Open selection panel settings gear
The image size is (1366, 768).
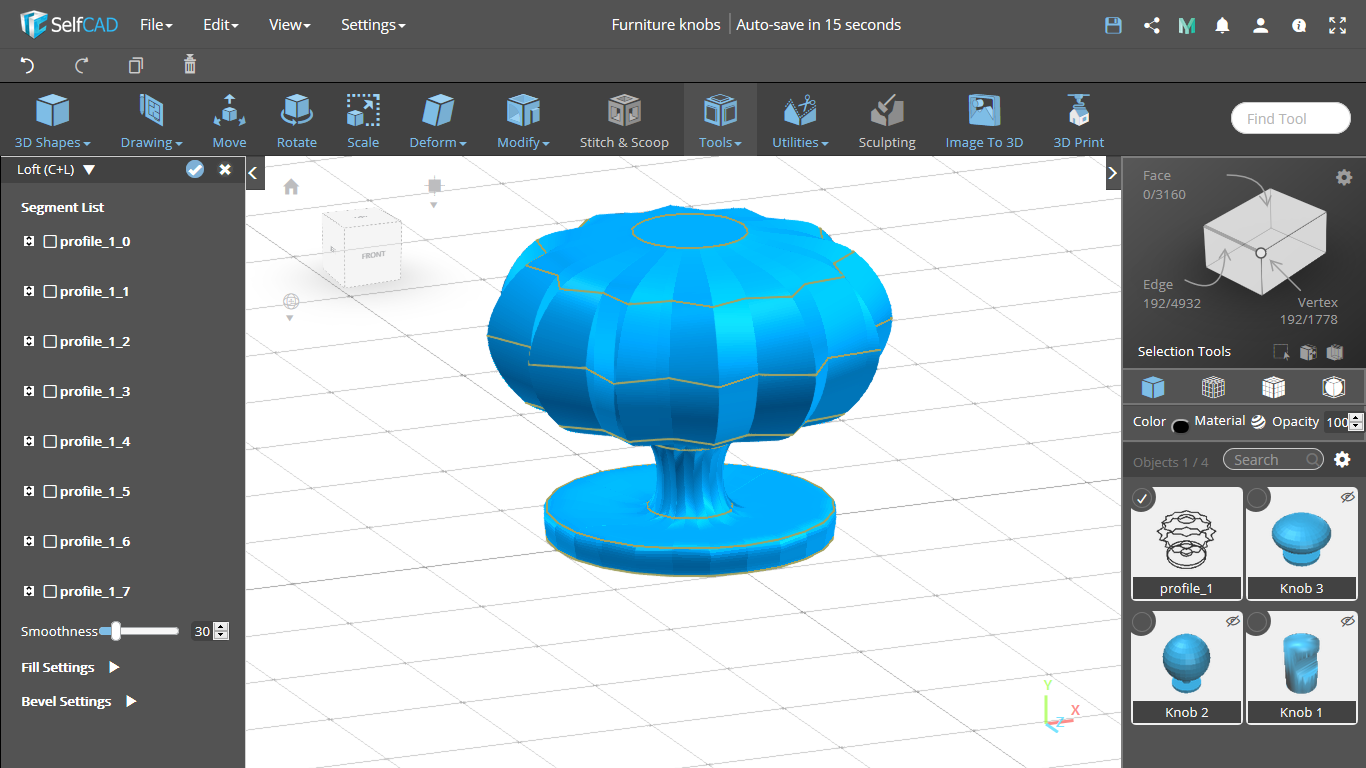(x=1344, y=177)
